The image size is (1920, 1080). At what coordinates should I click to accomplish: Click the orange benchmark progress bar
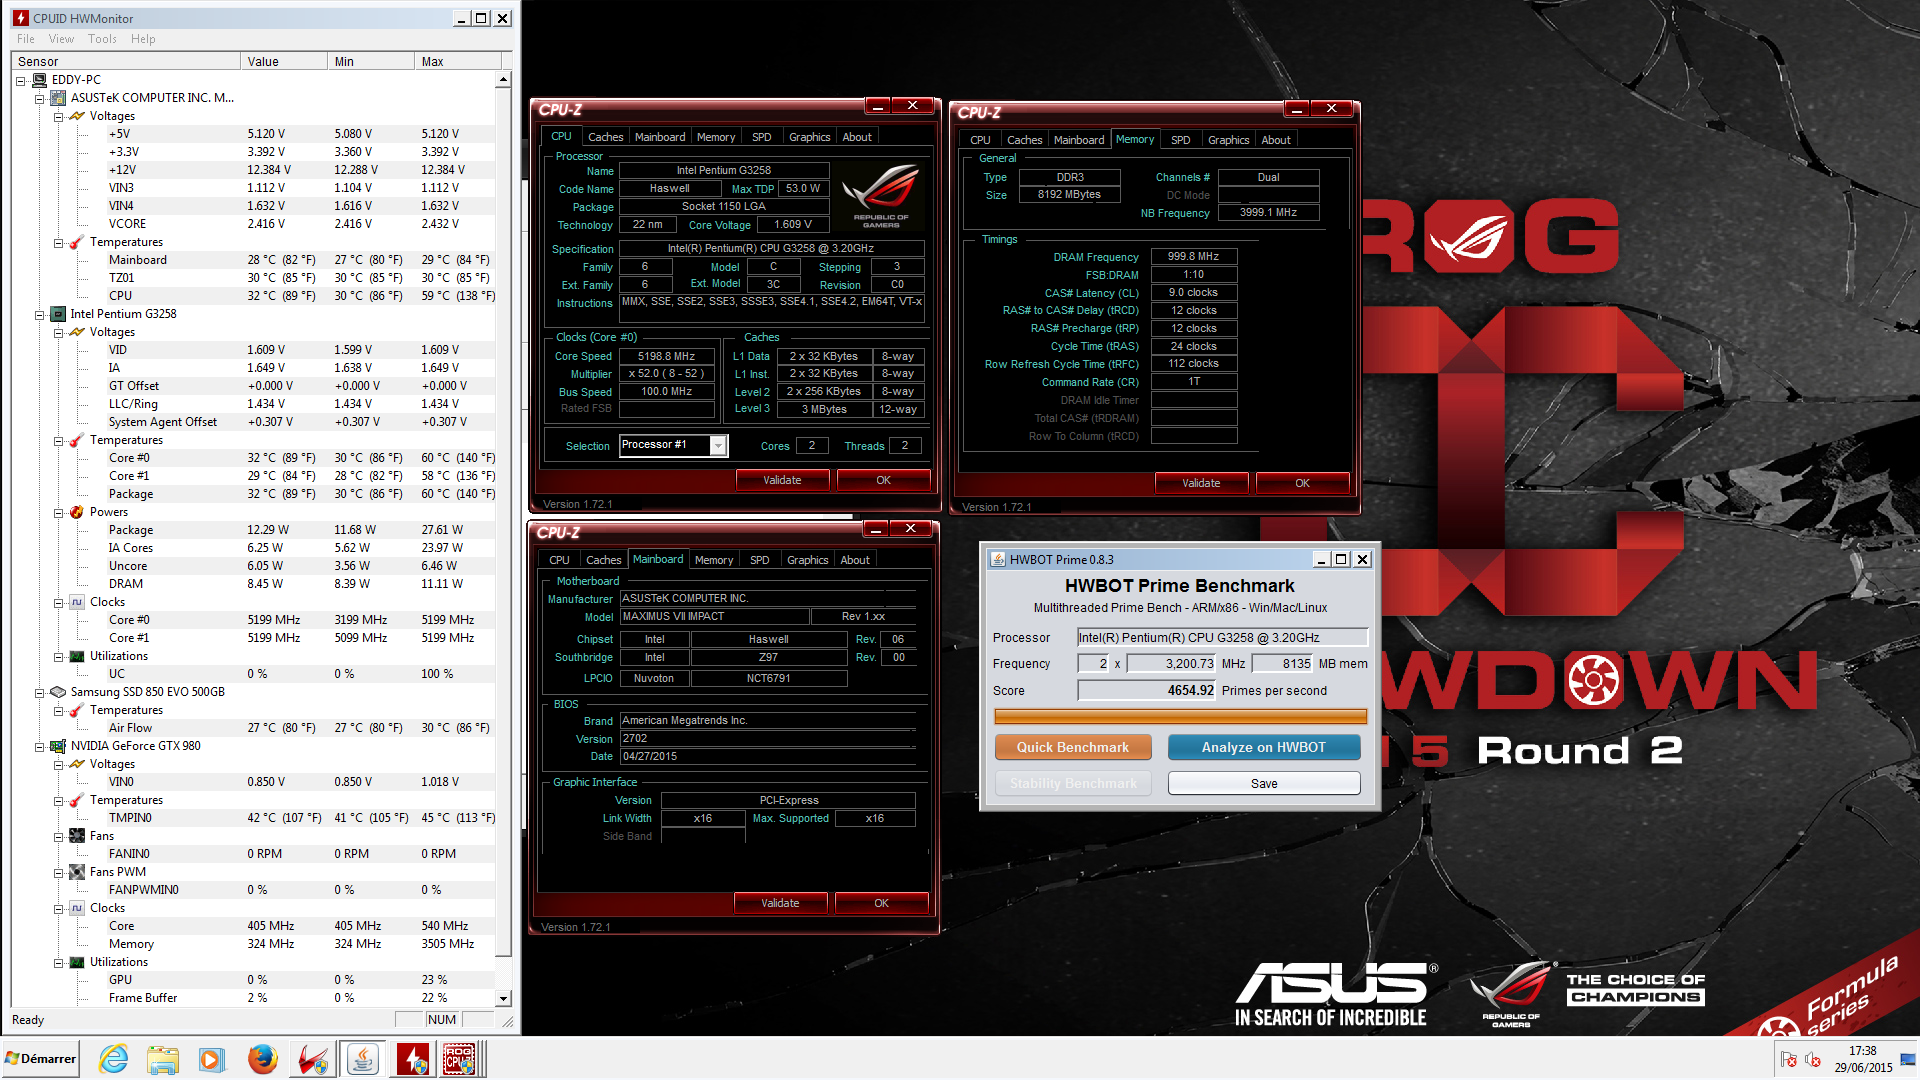tap(1180, 716)
